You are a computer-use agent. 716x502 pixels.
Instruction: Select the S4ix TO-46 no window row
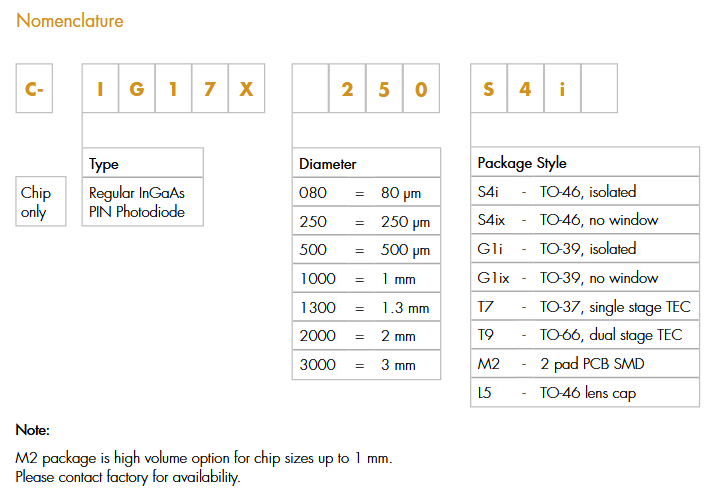click(x=584, y=220)
